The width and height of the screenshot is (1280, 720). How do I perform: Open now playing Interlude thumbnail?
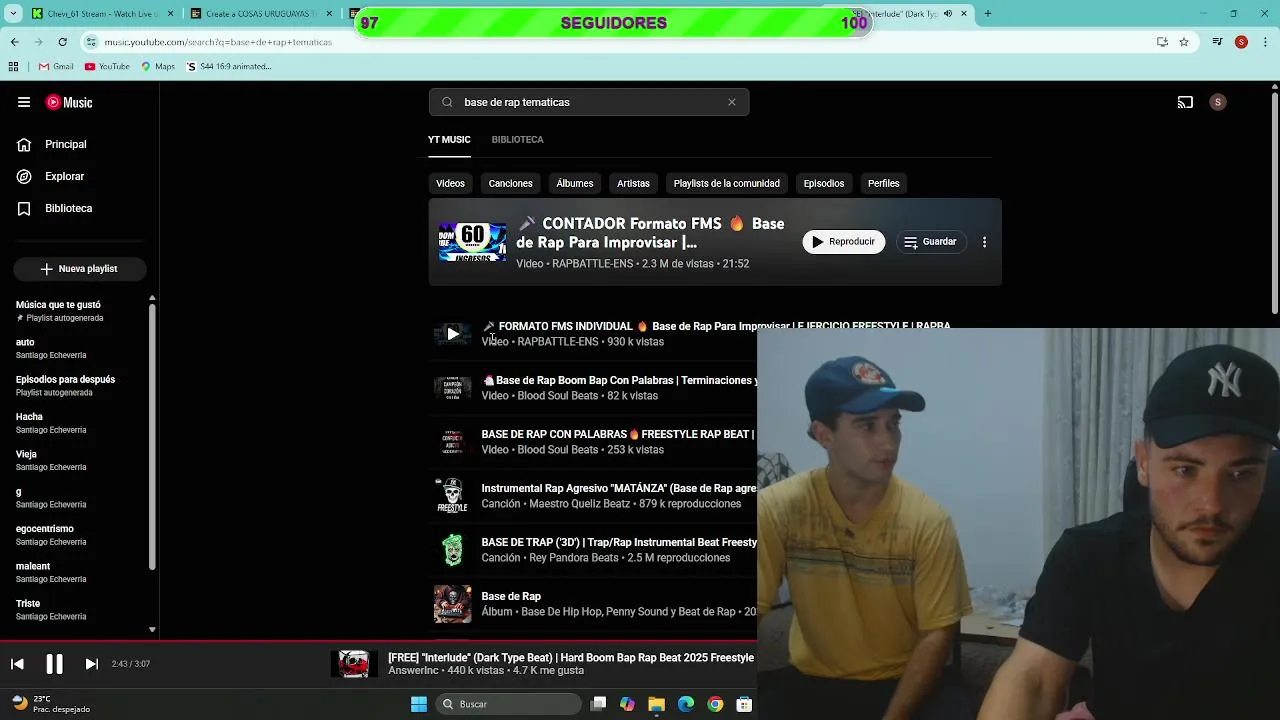[354, 664]
